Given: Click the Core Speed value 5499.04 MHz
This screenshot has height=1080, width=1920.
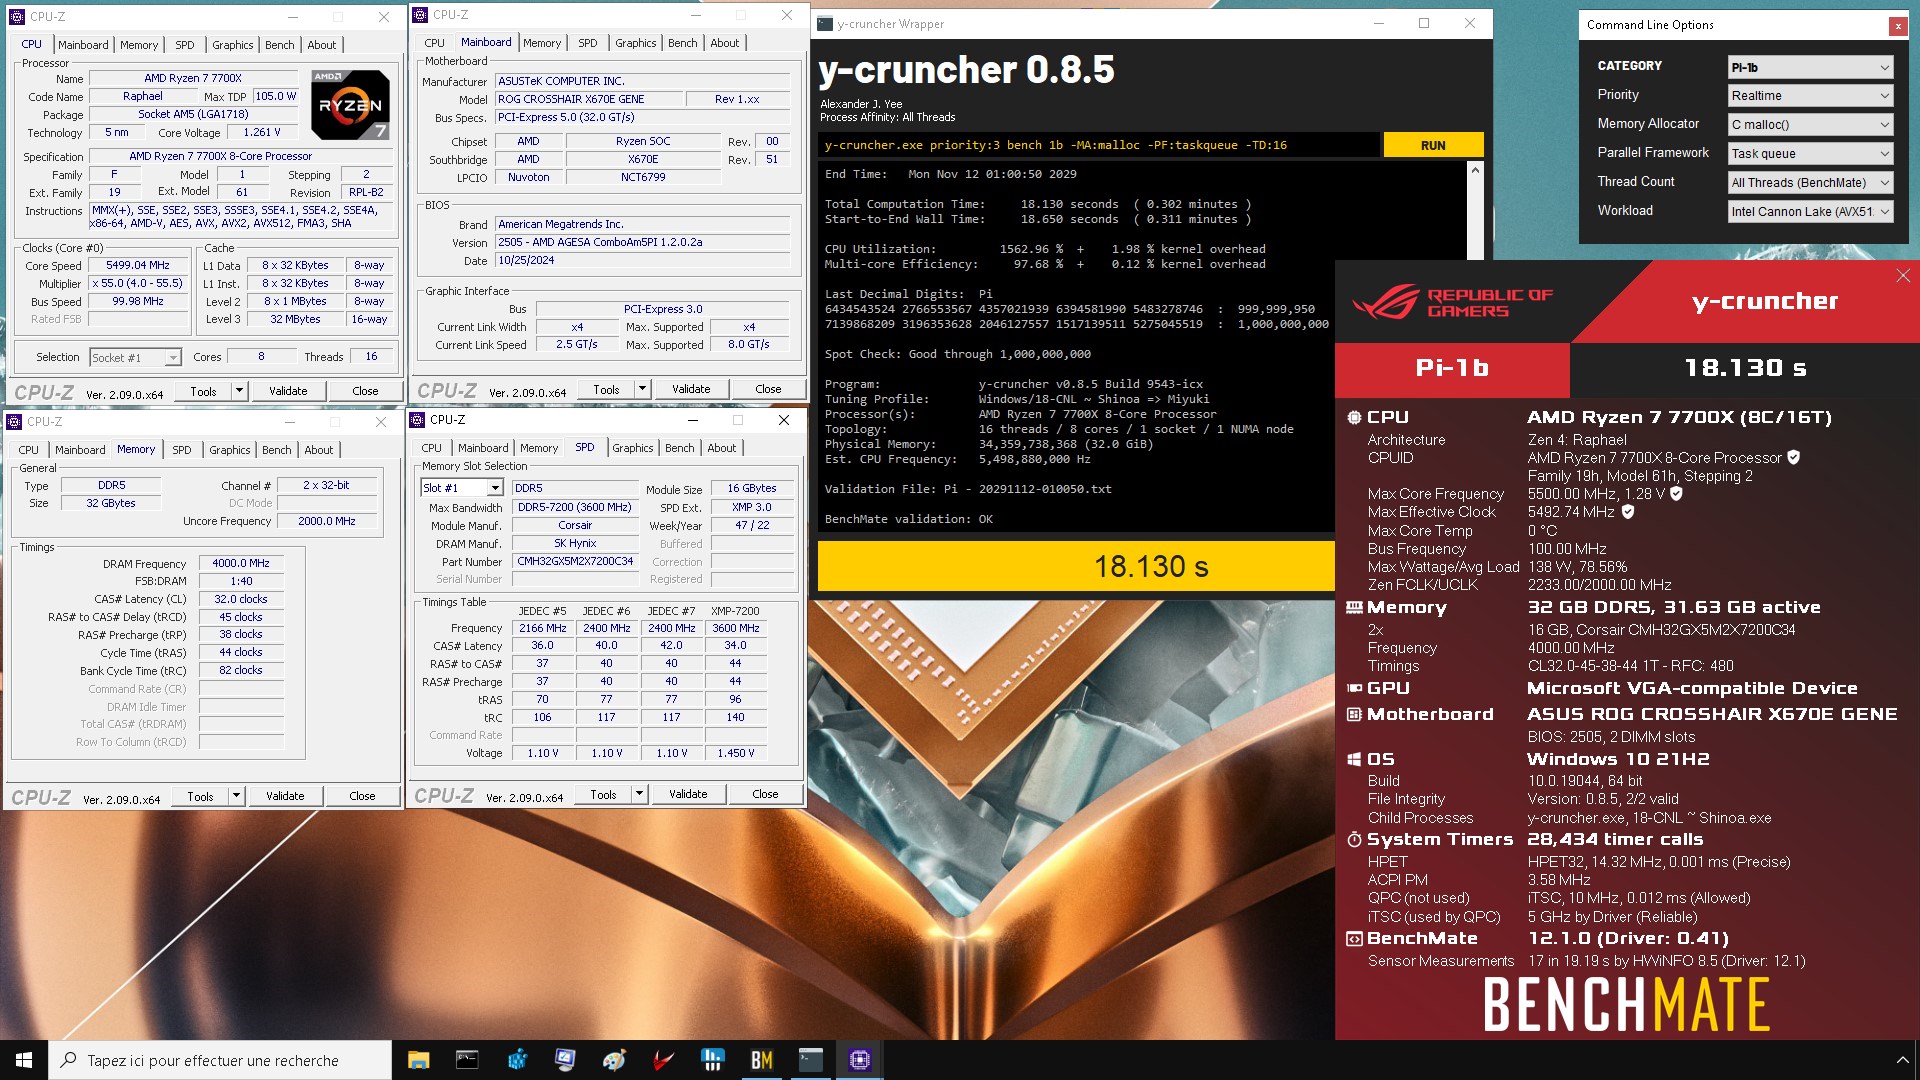Looking at the screenshot, I should click(x=138, y=266).
